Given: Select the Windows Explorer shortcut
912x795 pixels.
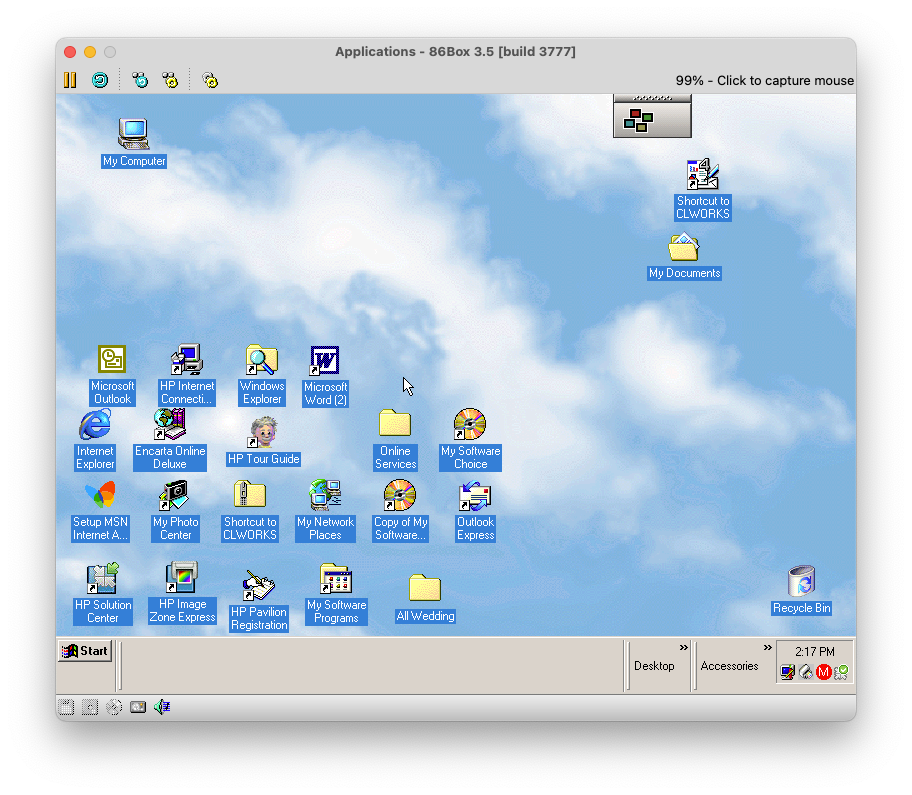Looking at the screenshot, I should tap(262, 376).
